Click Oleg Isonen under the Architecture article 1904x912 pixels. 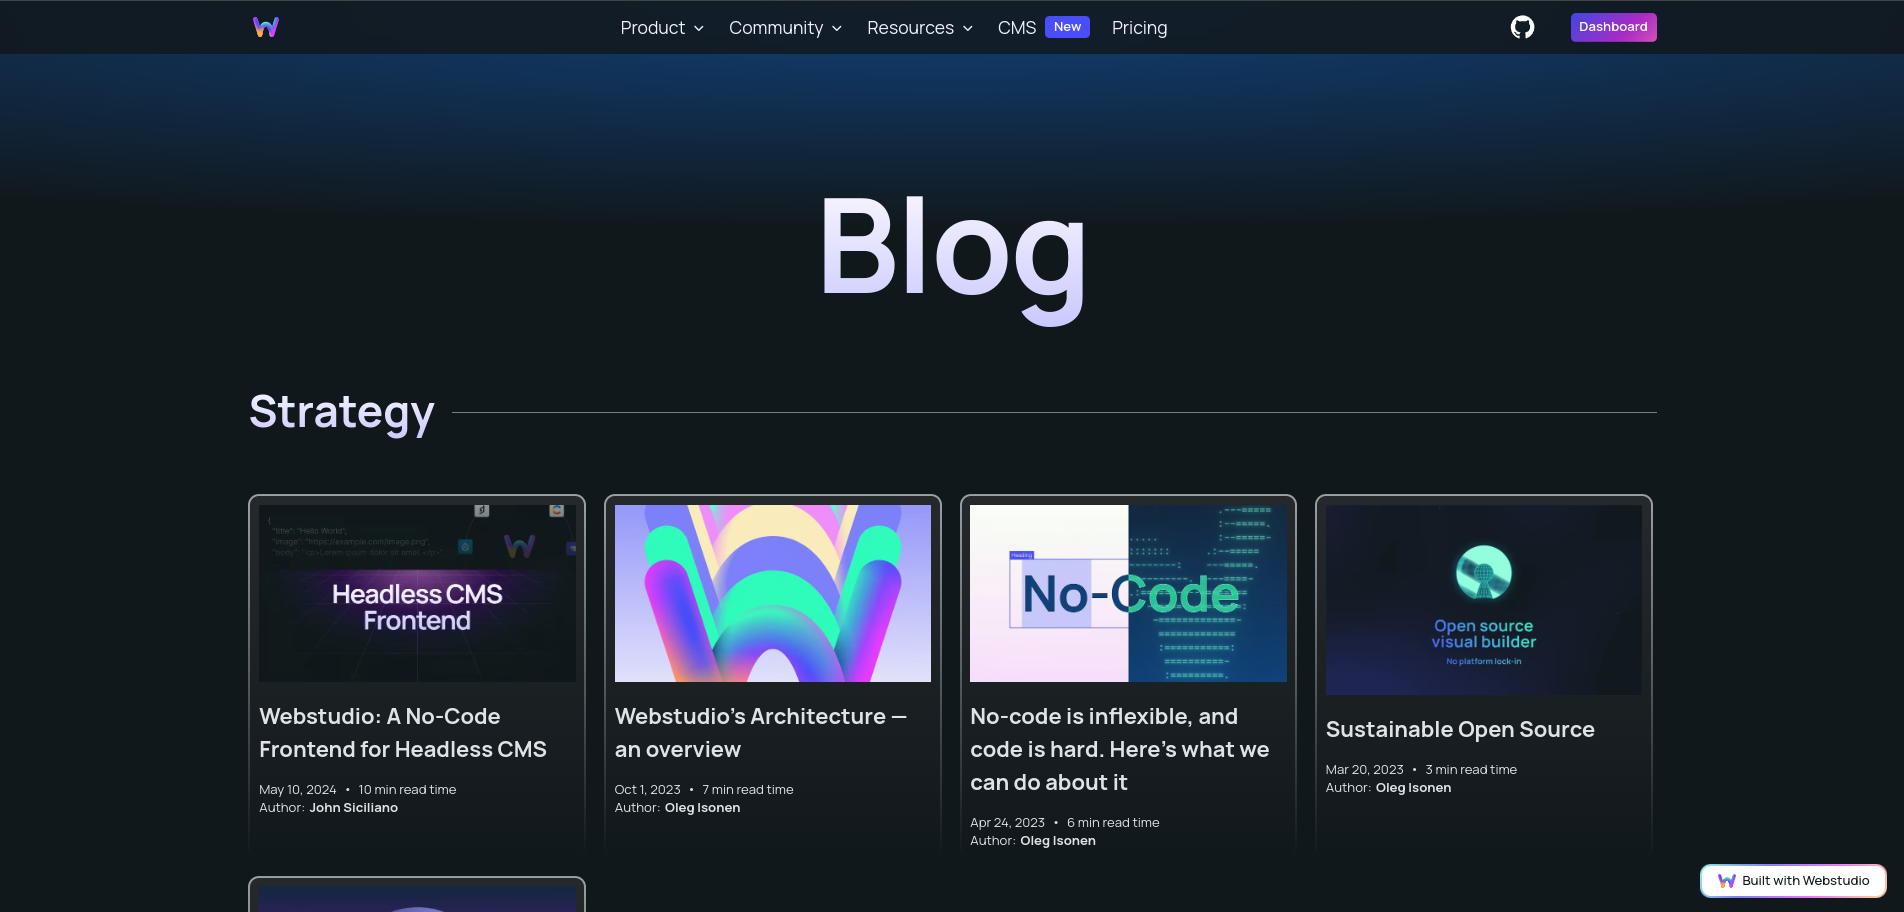(x=703, y=808)
